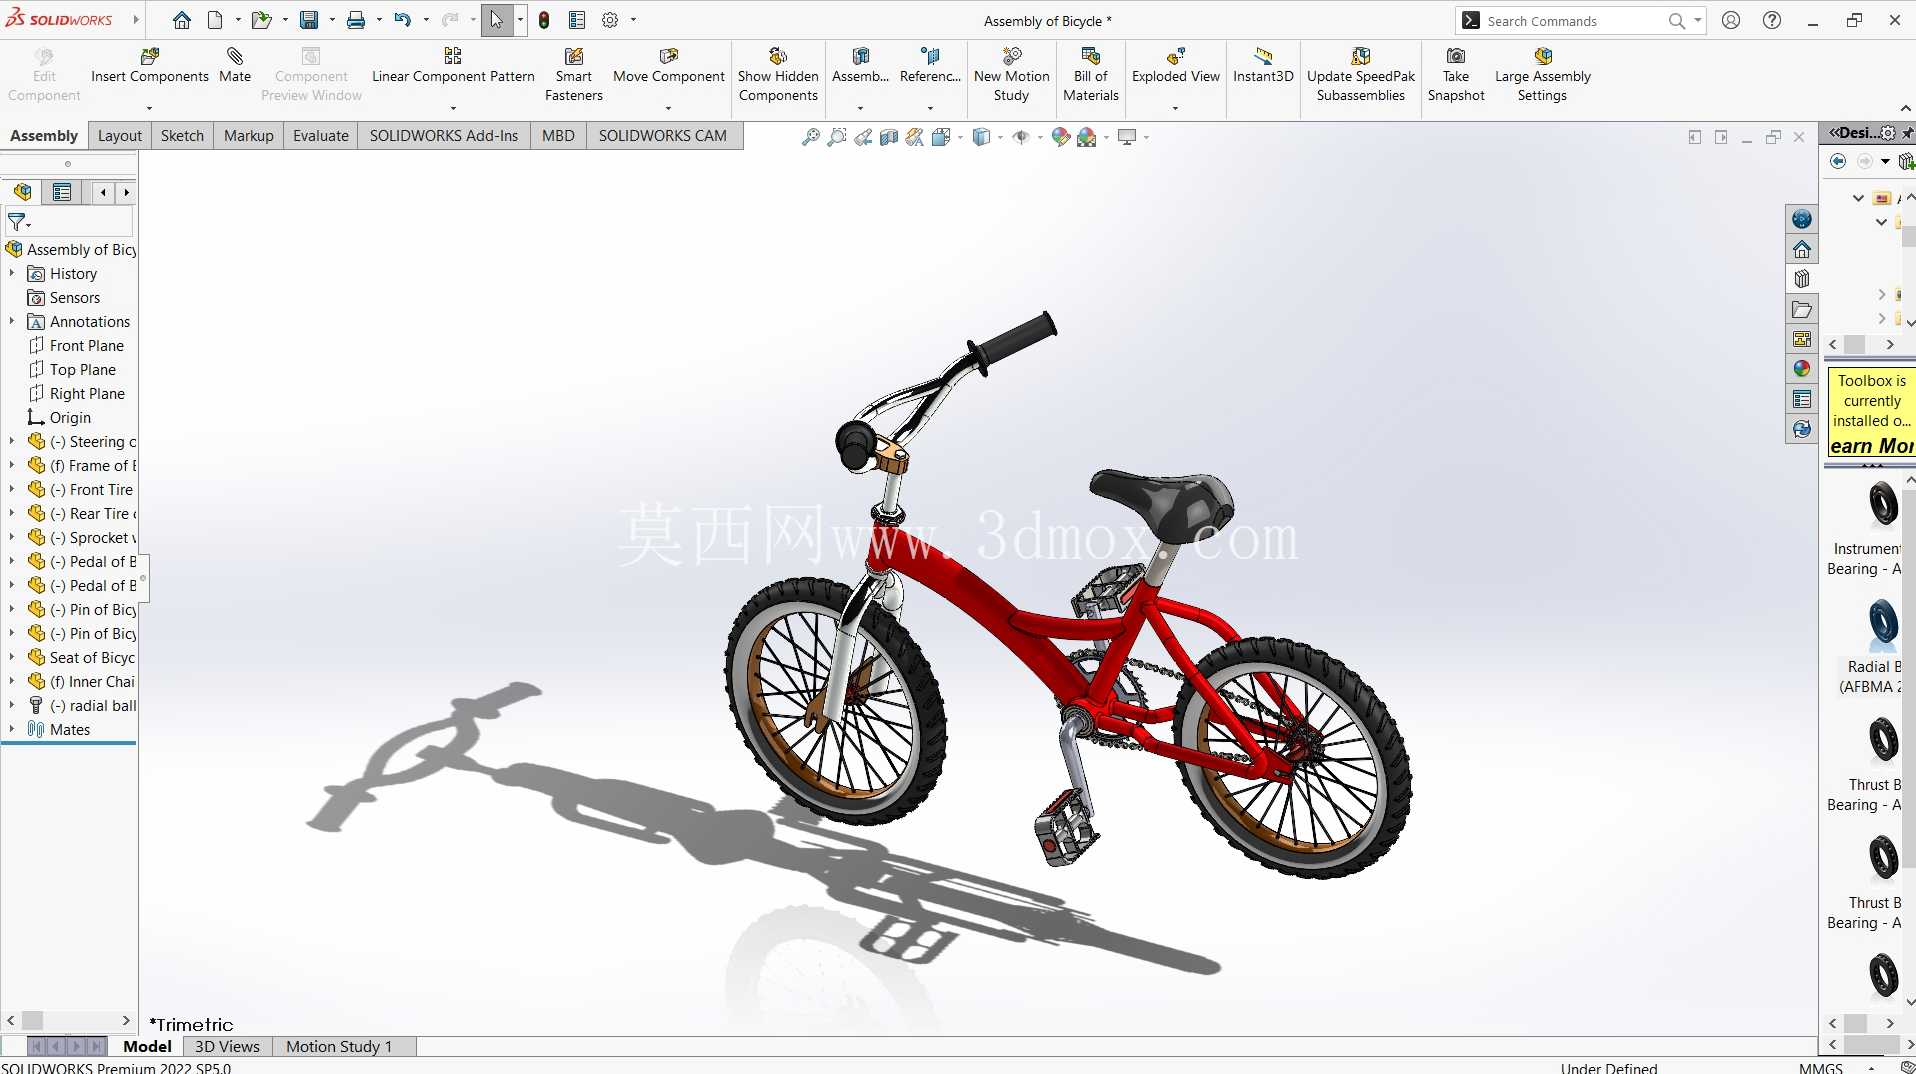Expand the SOLIDWORKS menu arrow

(135, 20)
